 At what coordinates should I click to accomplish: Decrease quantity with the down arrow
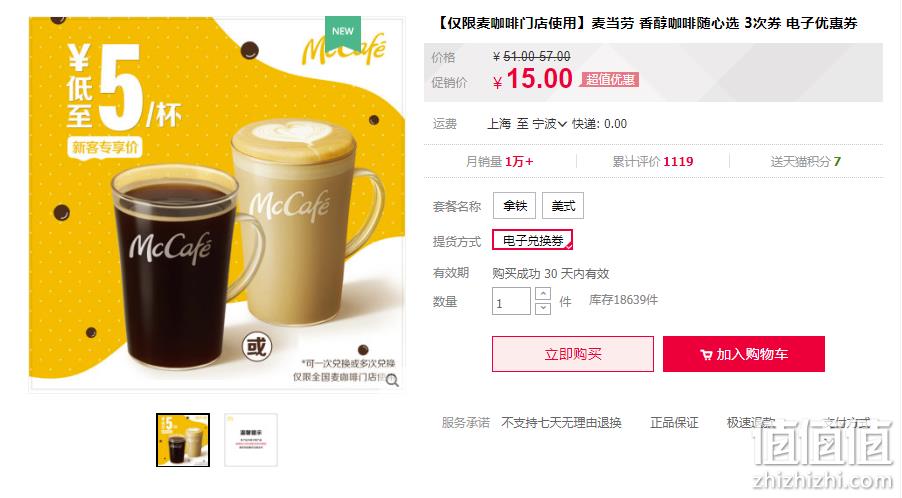point(542,308)
